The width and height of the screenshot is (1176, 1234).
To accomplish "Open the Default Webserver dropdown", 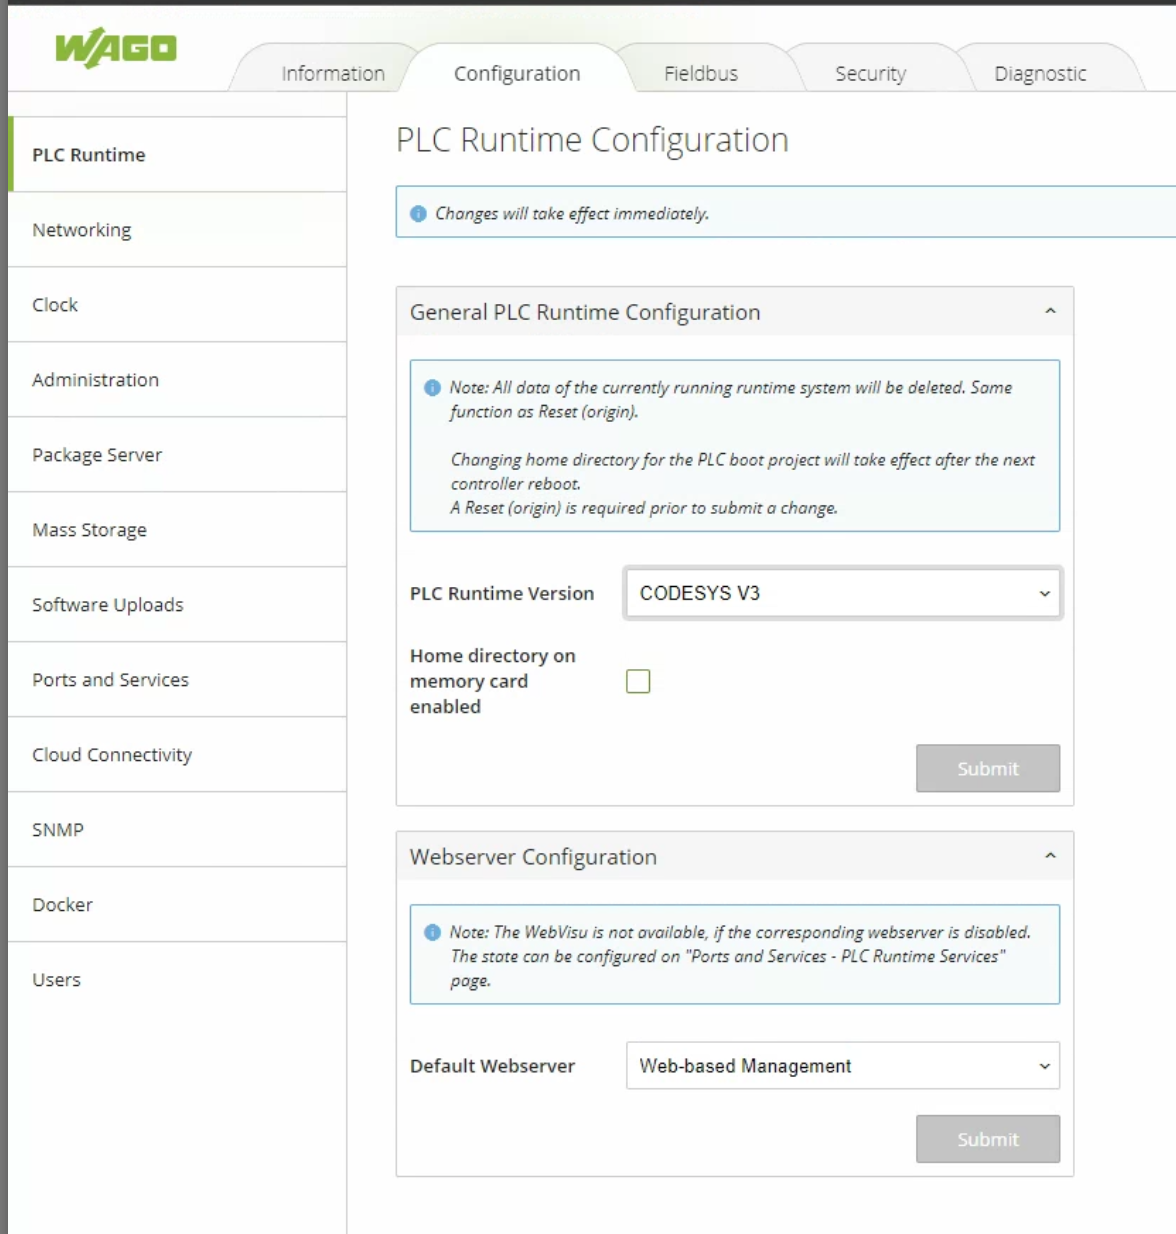I will click(842, 1066).
